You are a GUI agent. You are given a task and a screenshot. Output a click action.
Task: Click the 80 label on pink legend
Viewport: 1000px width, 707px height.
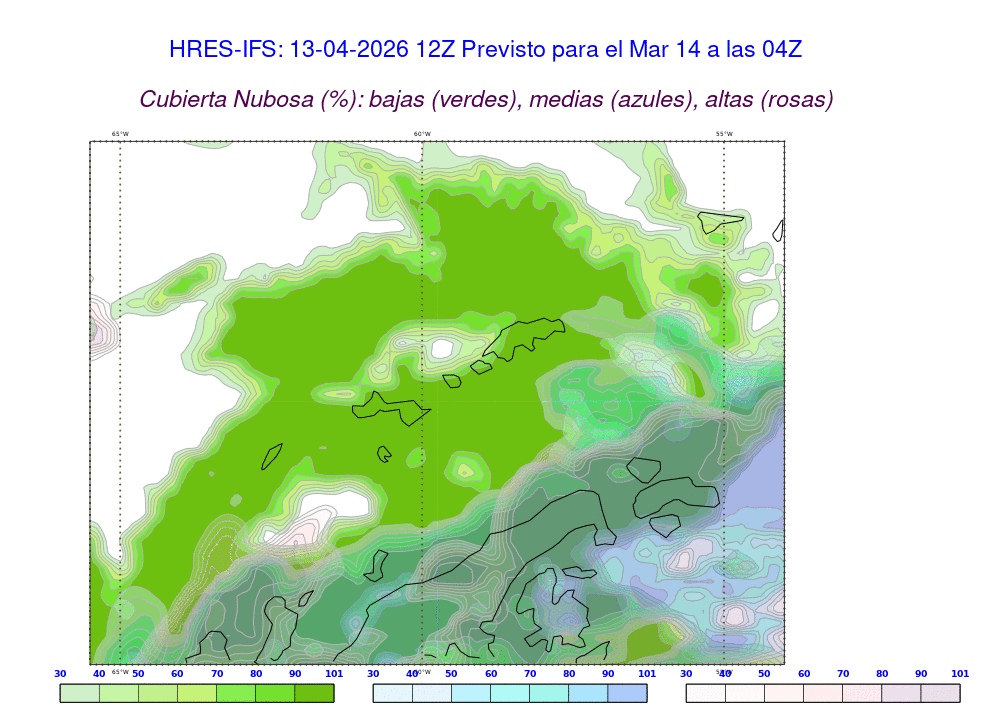coord(883,674)
